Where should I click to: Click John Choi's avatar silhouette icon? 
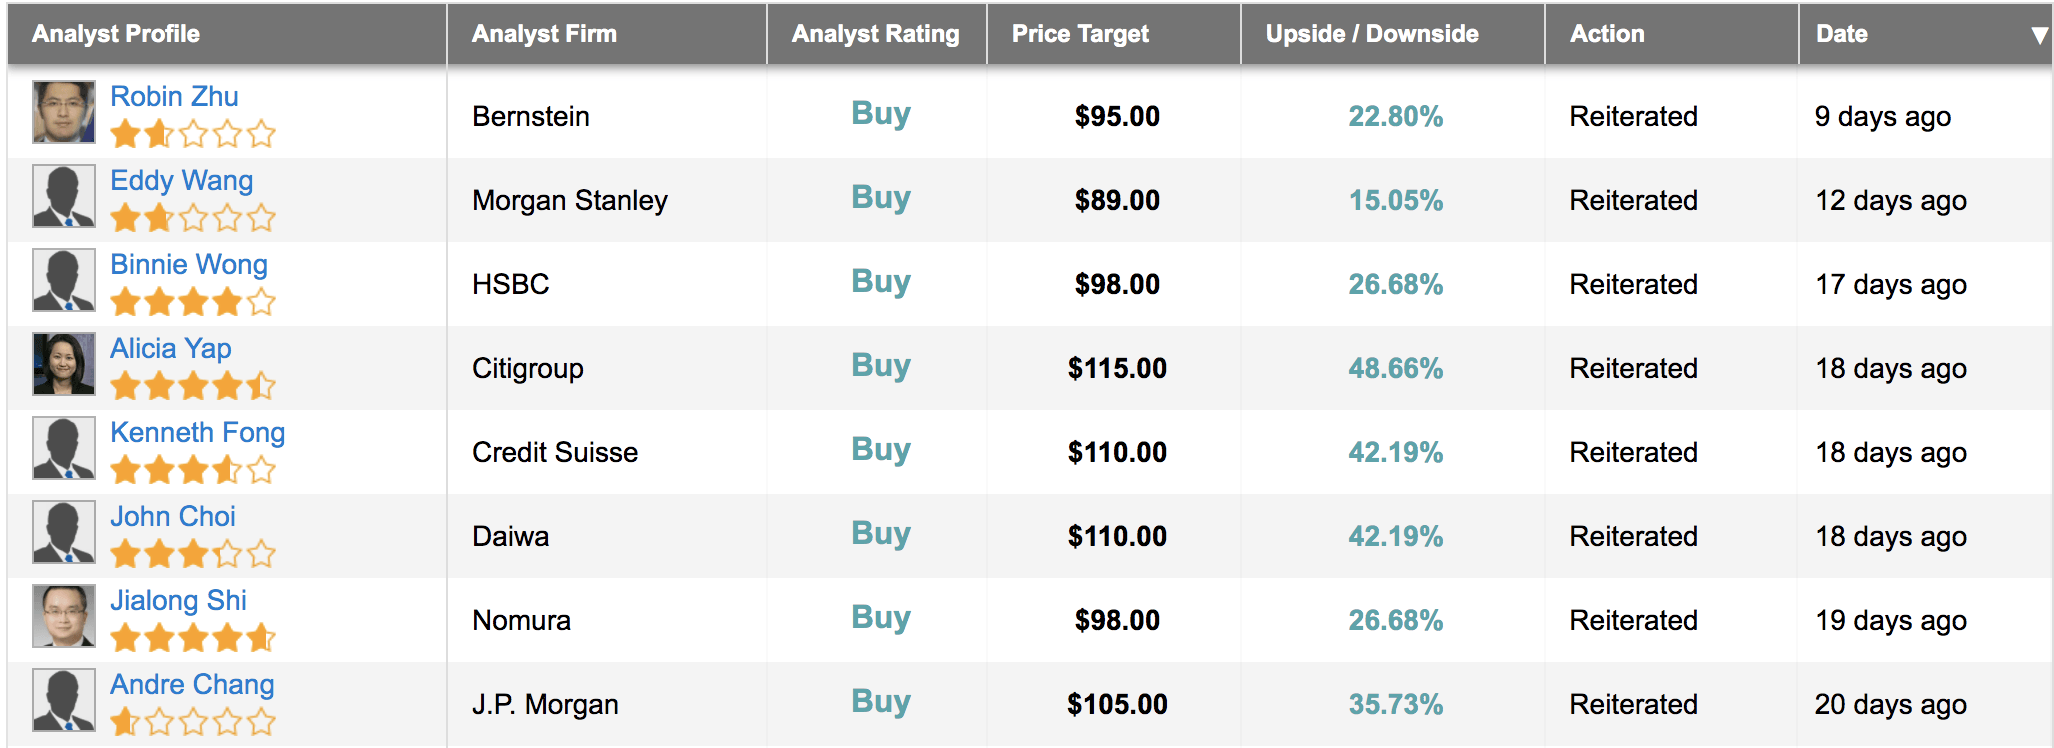tap(64, 532)
